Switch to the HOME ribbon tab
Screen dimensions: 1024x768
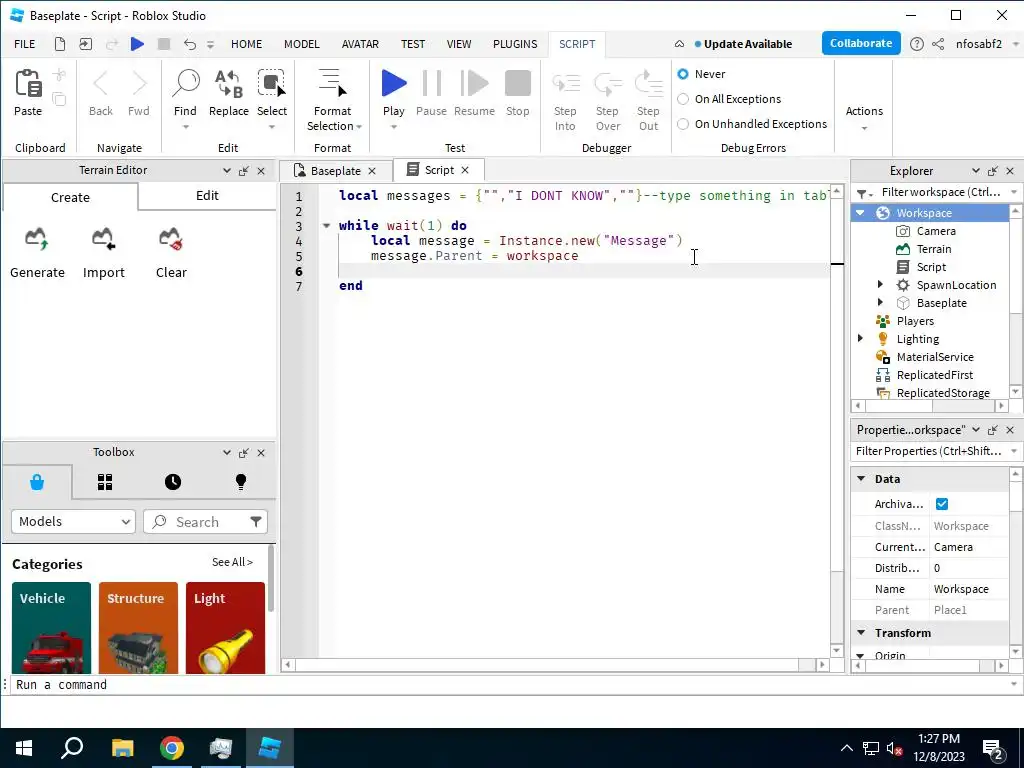coord(246,44)
